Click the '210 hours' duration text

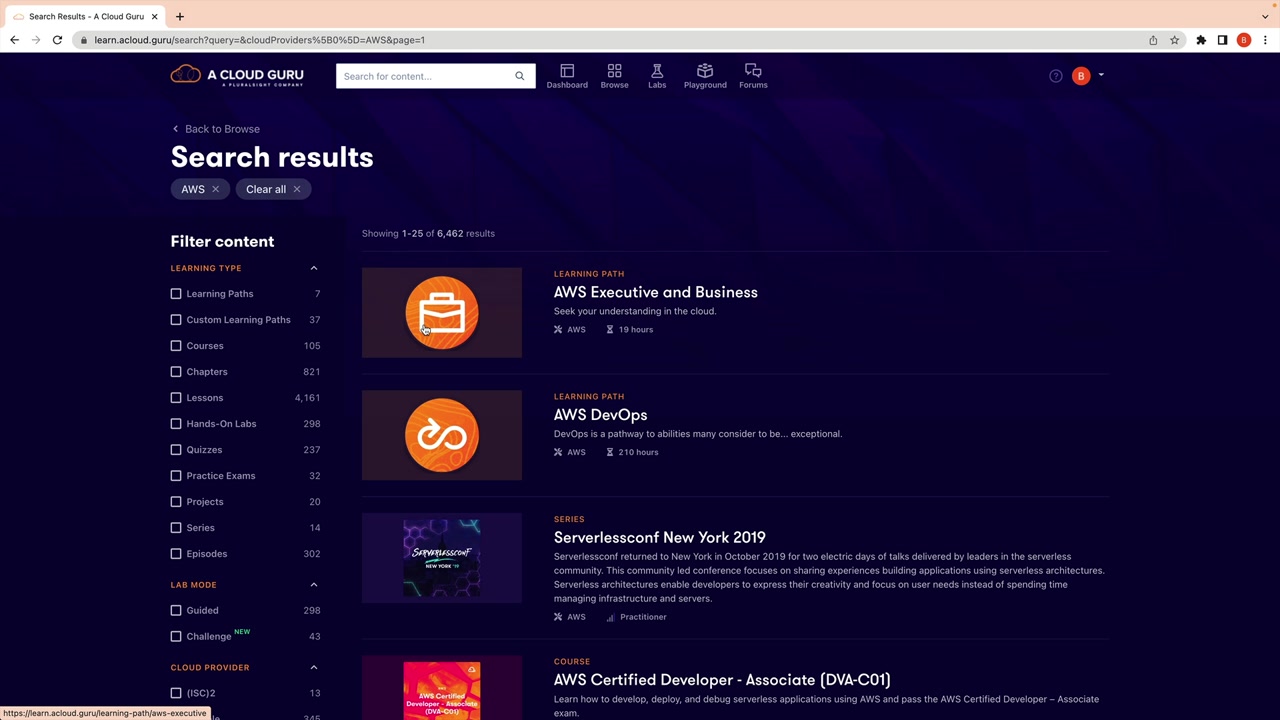coord(638,452)
